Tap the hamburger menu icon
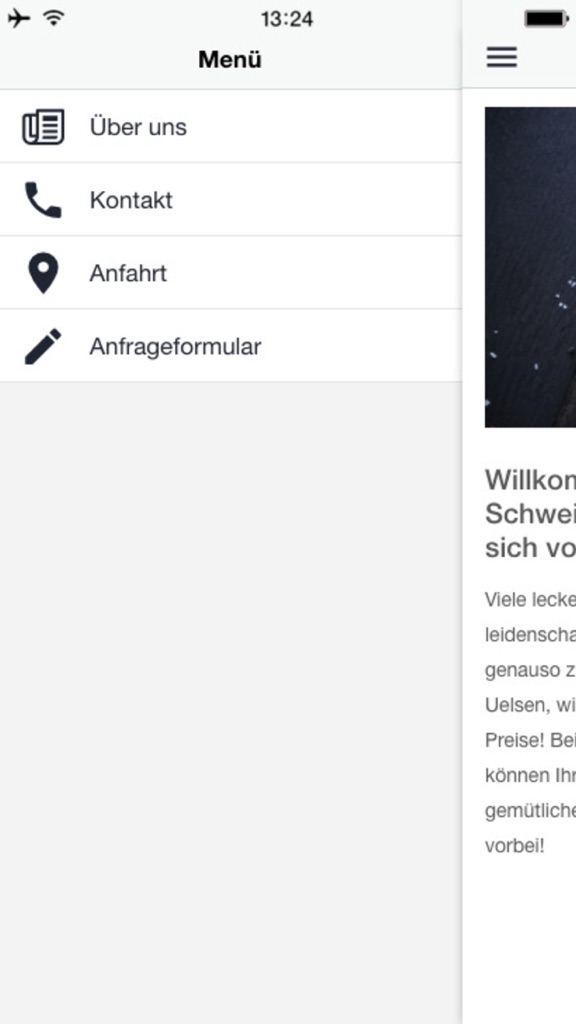The height and width of the screenshot is (1024, 576). pos(502,57)
